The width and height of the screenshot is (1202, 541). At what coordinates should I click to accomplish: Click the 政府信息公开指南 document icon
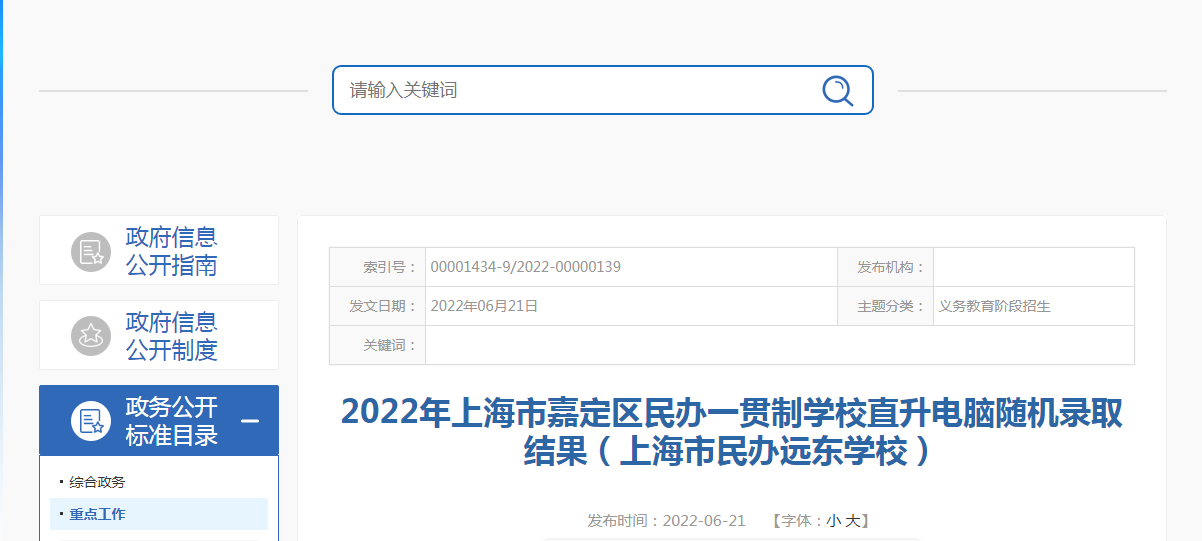(91, 251)
